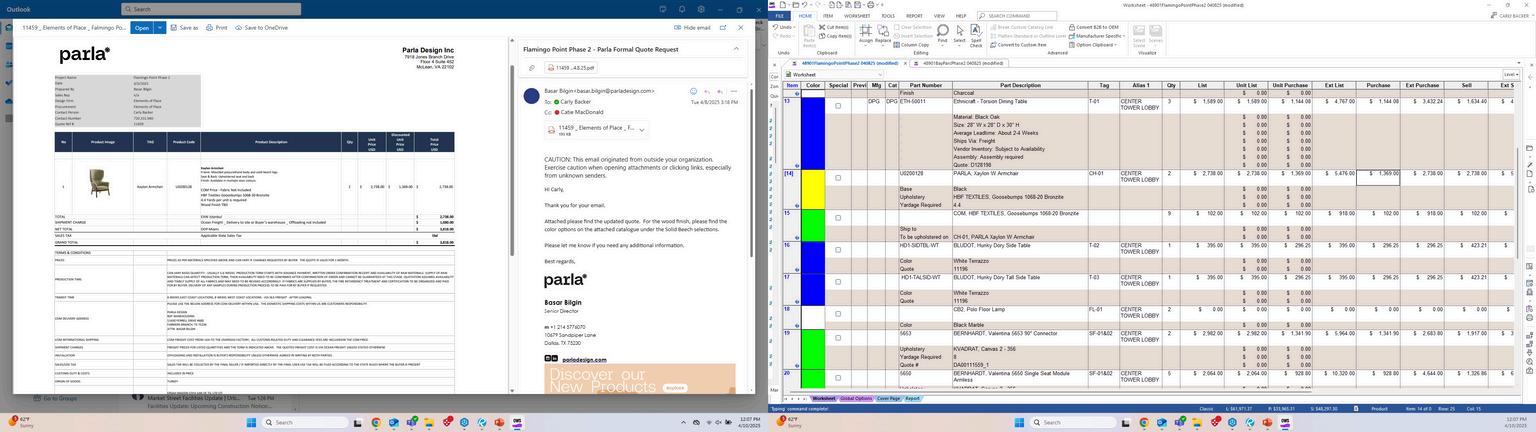Switch to the ITEM ribbon tab
Screen dimensions: 1536x432
pos(828,16)
